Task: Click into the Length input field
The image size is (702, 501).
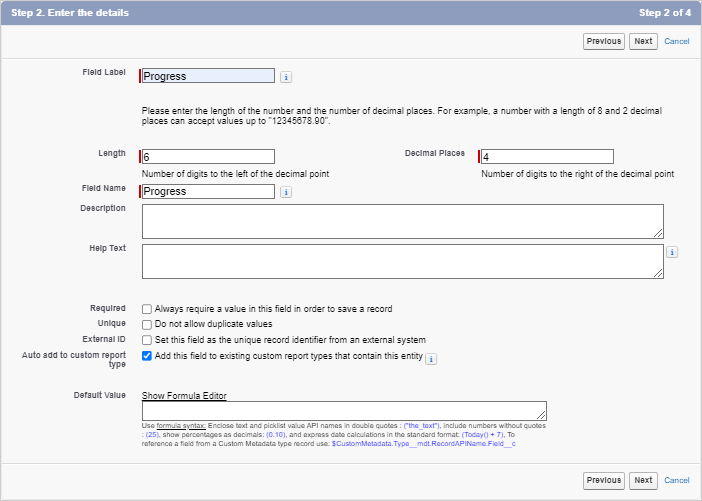Action: point(209,157)
